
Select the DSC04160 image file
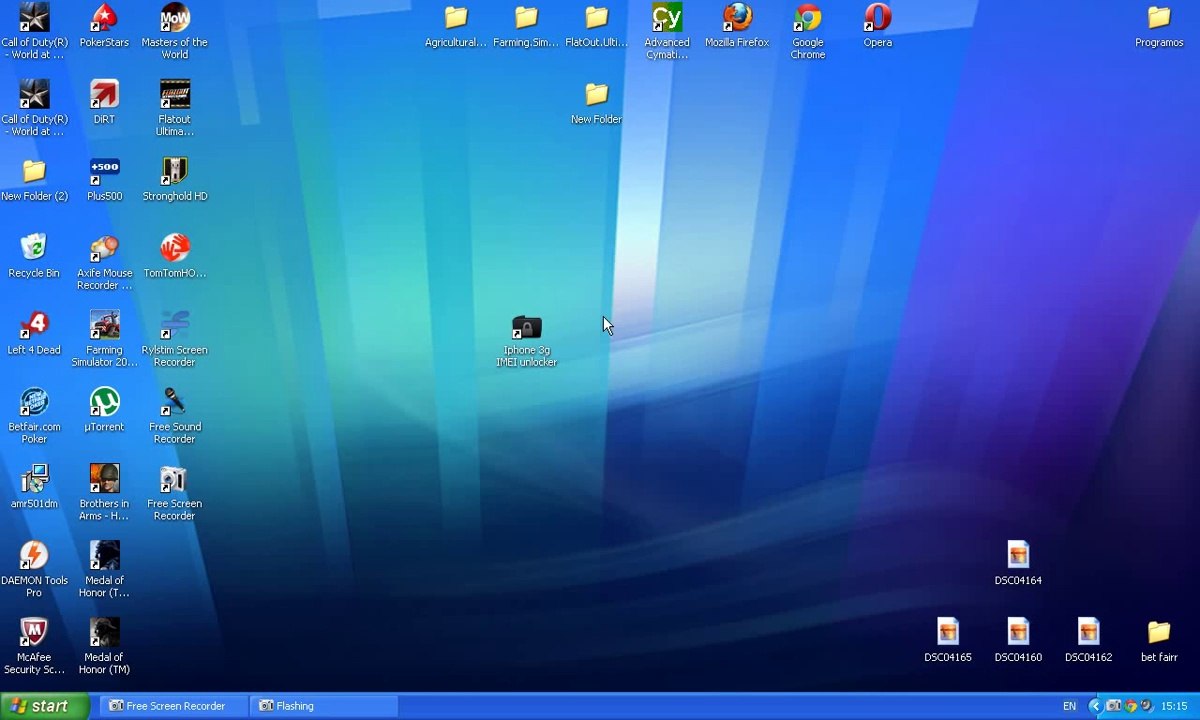coord(1018,633)
